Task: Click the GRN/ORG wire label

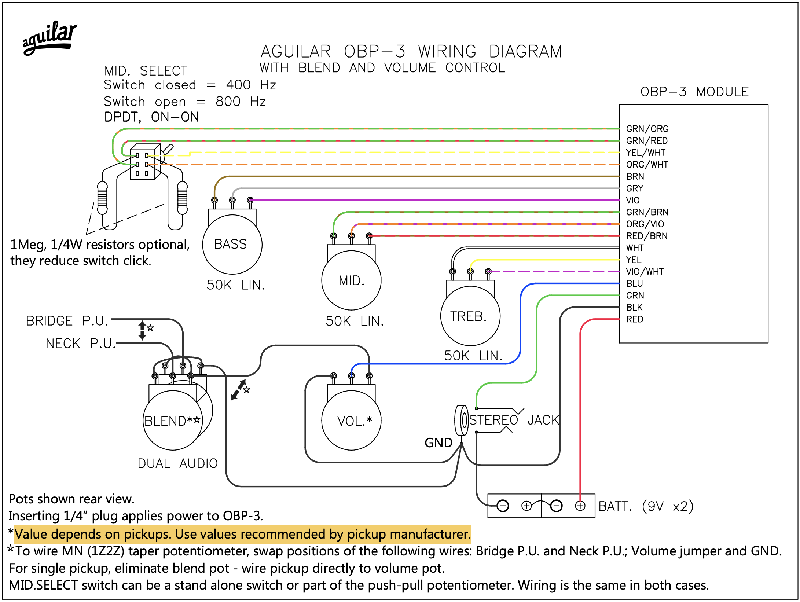Action: coord(647,129)
